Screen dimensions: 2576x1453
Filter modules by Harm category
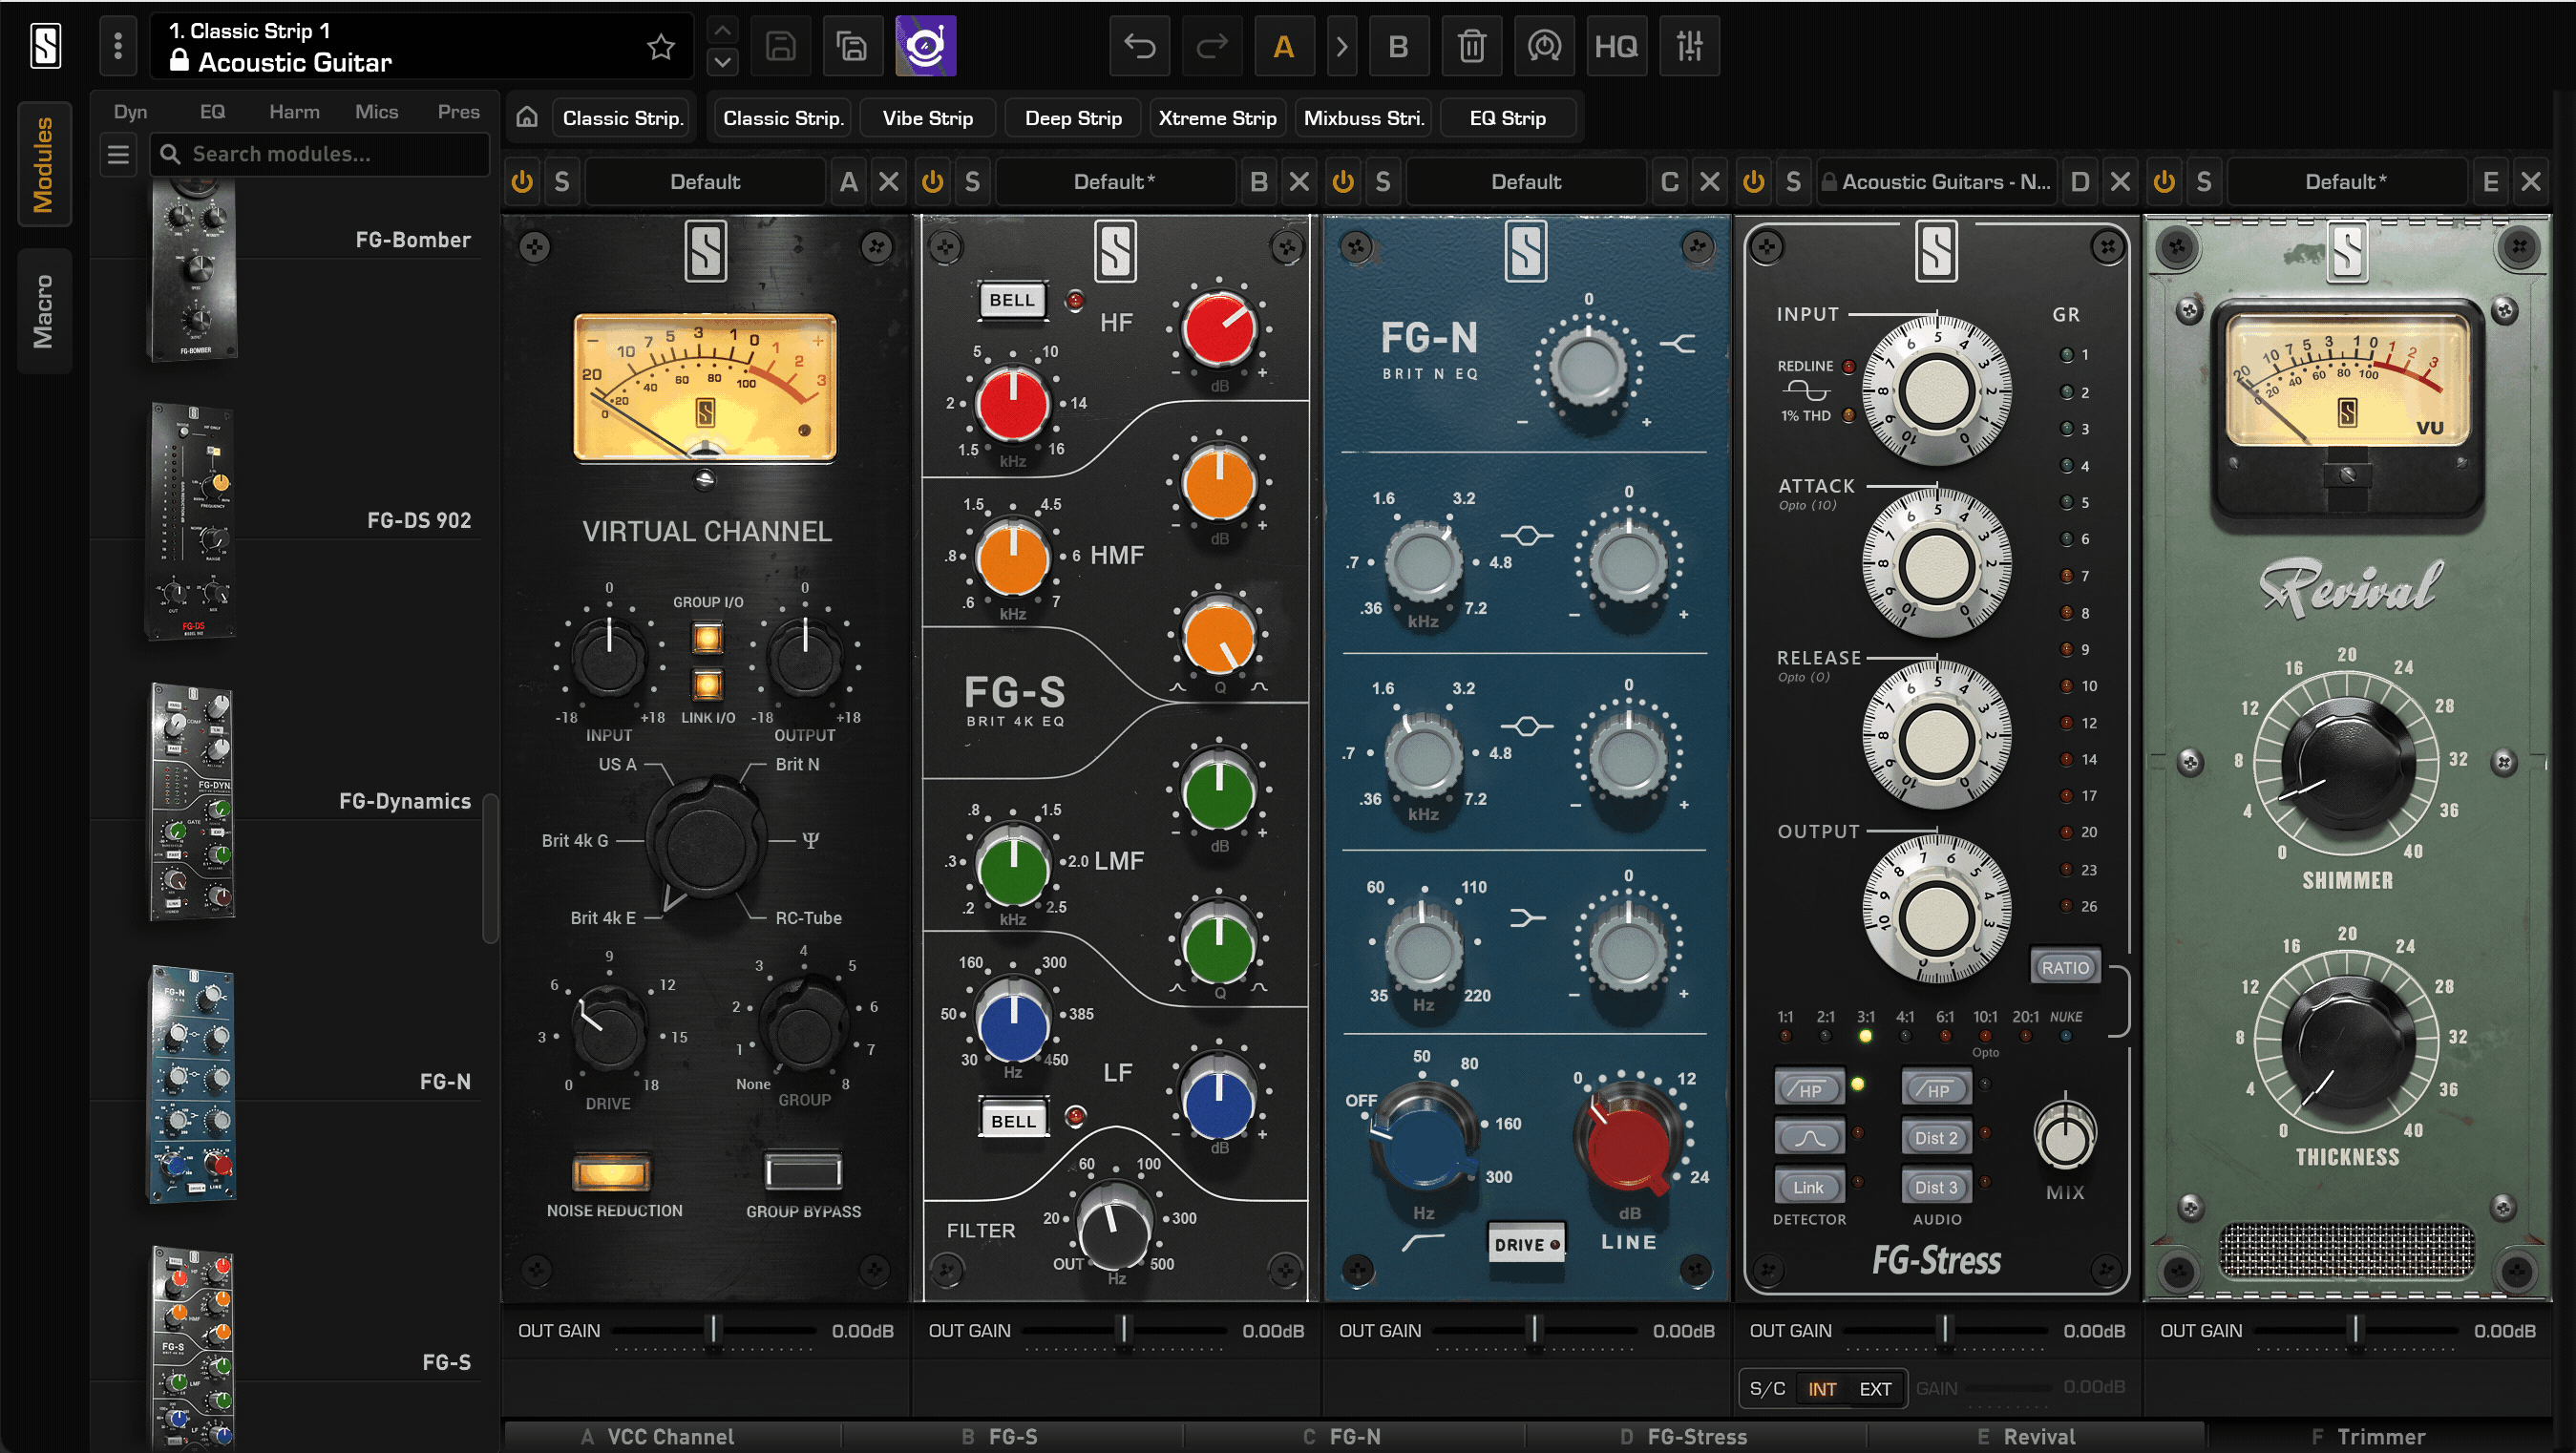coord(294,112)
